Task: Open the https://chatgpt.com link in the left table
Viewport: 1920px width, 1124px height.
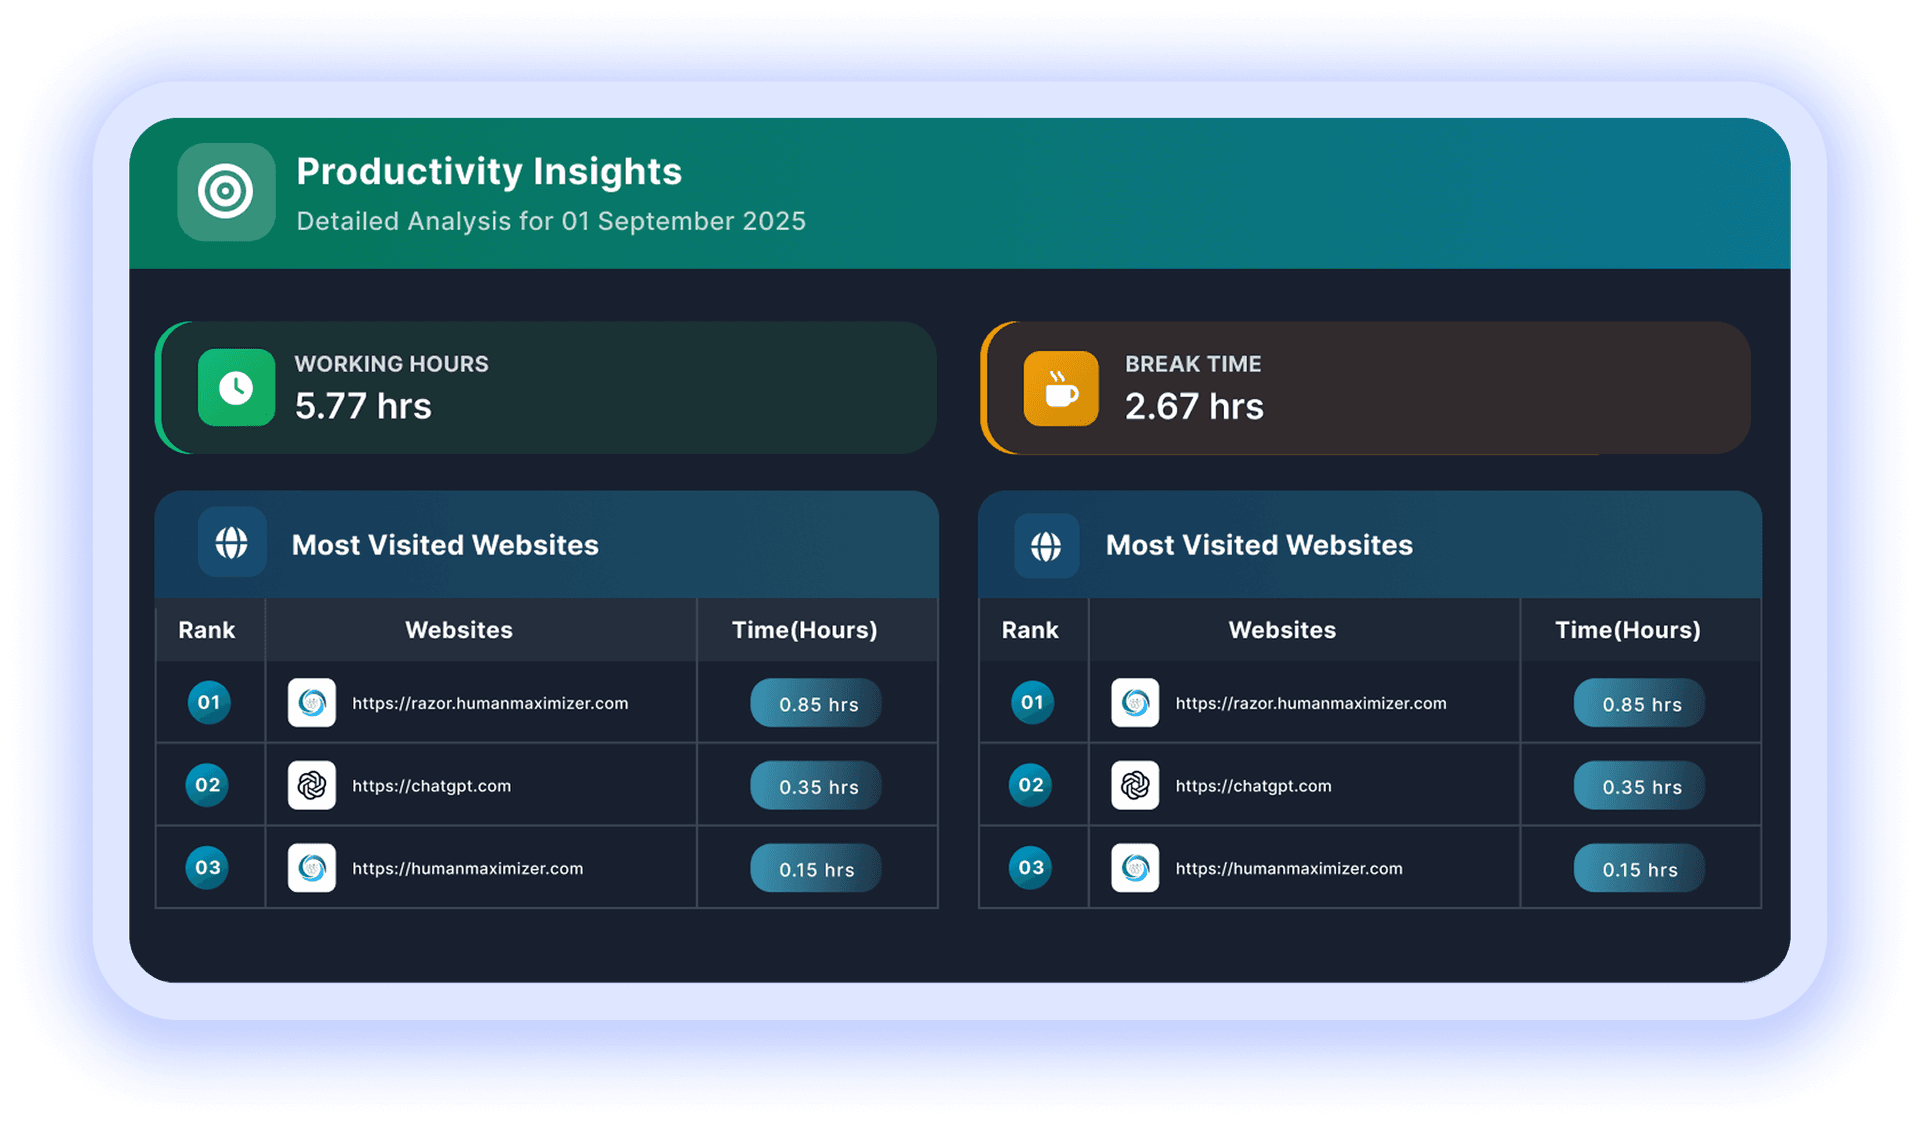Action: pos(431,786)
